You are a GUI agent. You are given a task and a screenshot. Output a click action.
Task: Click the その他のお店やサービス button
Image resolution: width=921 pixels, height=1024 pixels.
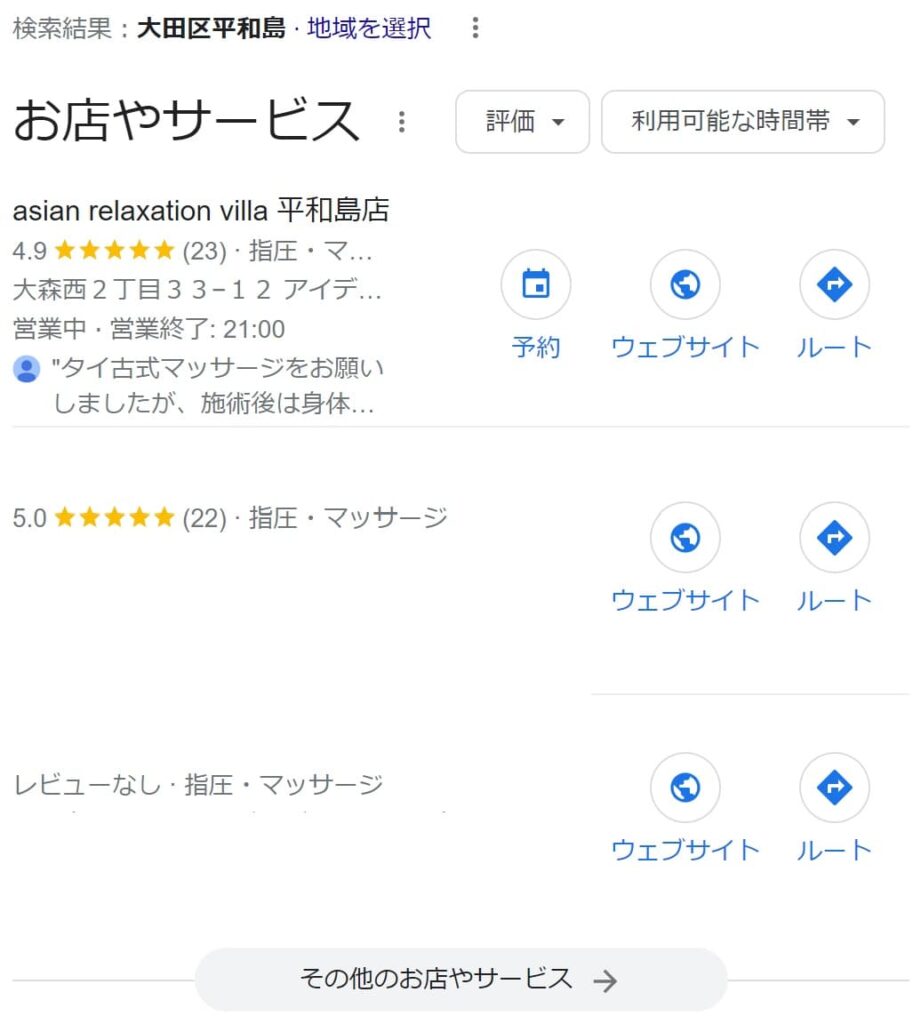click(460, 980)
